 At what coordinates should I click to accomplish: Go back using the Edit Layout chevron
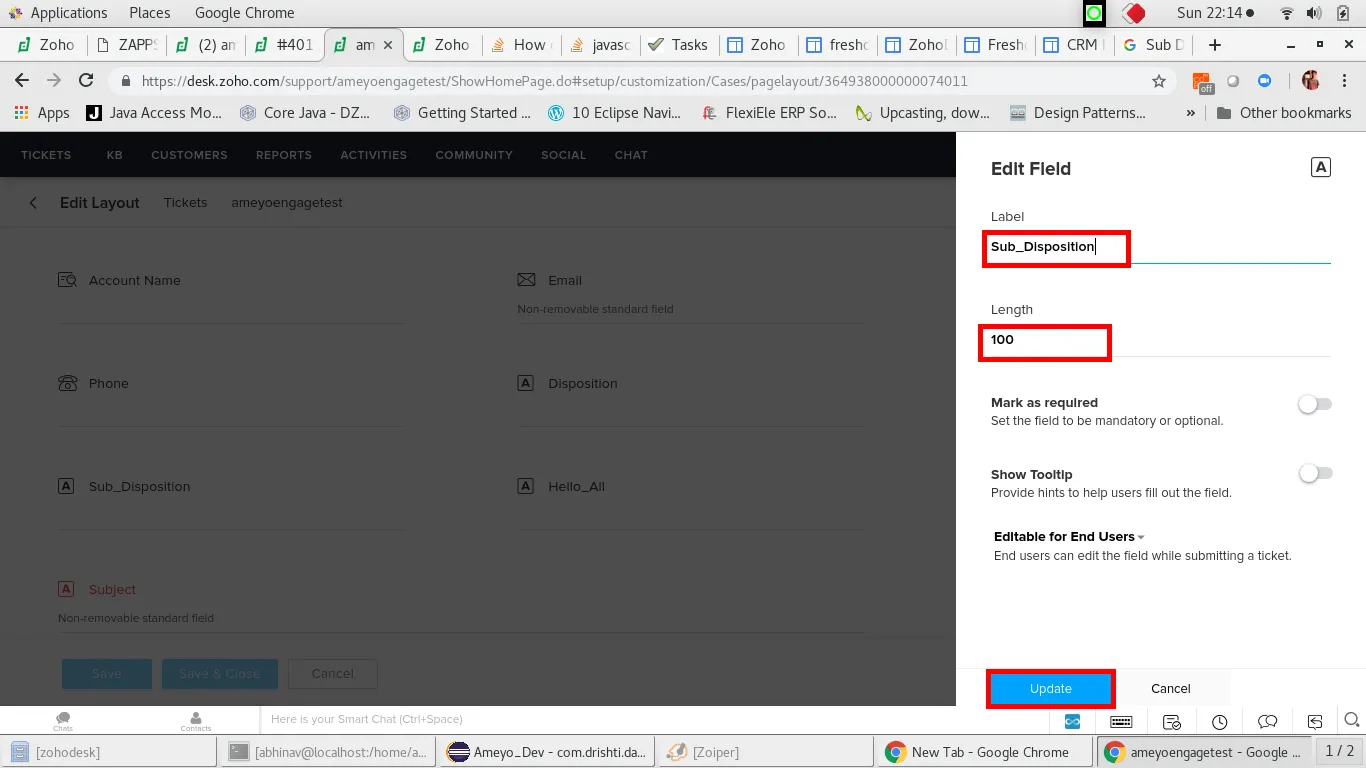[33, 203]
